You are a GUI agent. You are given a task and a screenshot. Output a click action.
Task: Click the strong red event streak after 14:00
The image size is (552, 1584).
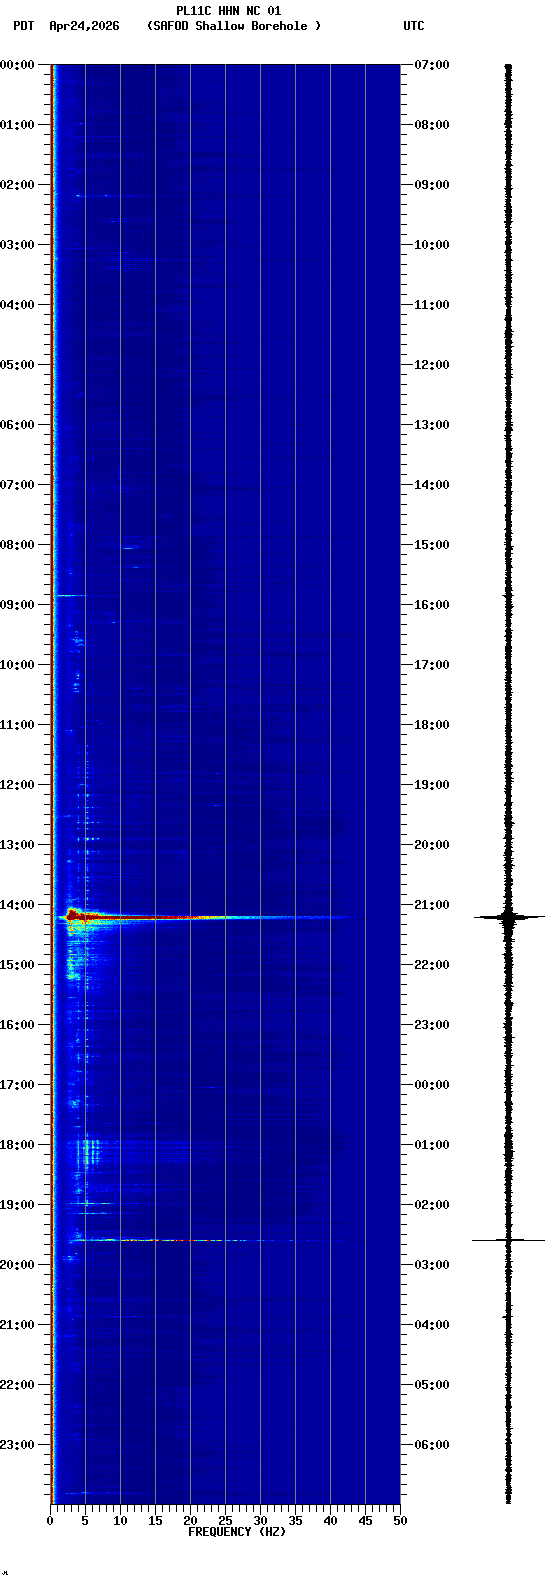205,916
